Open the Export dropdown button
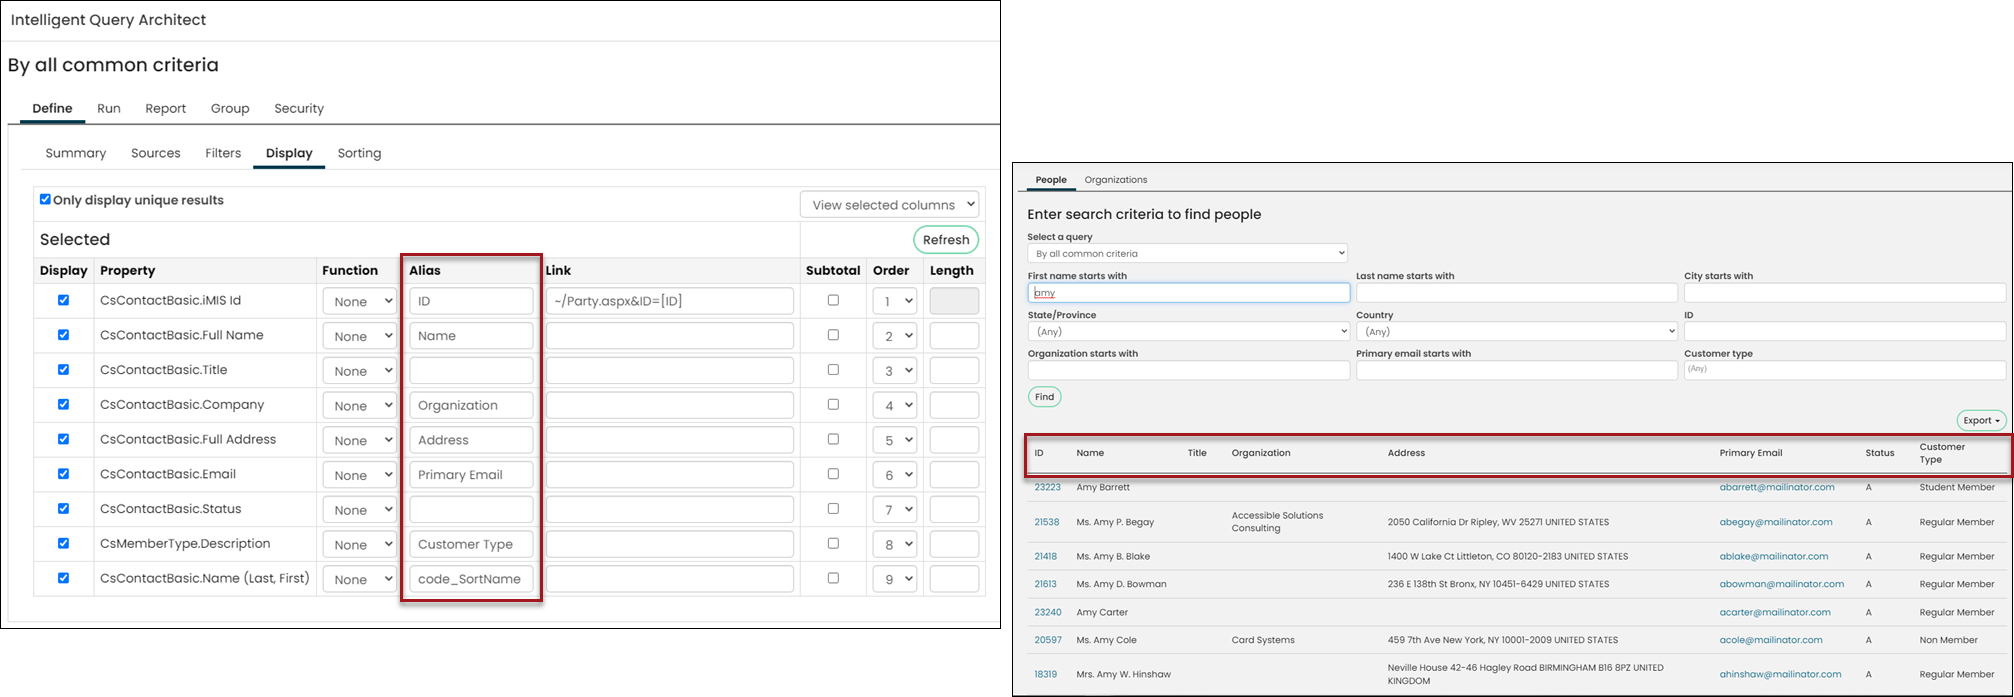The image size is (2014, 697). [x=1981, y=420]
